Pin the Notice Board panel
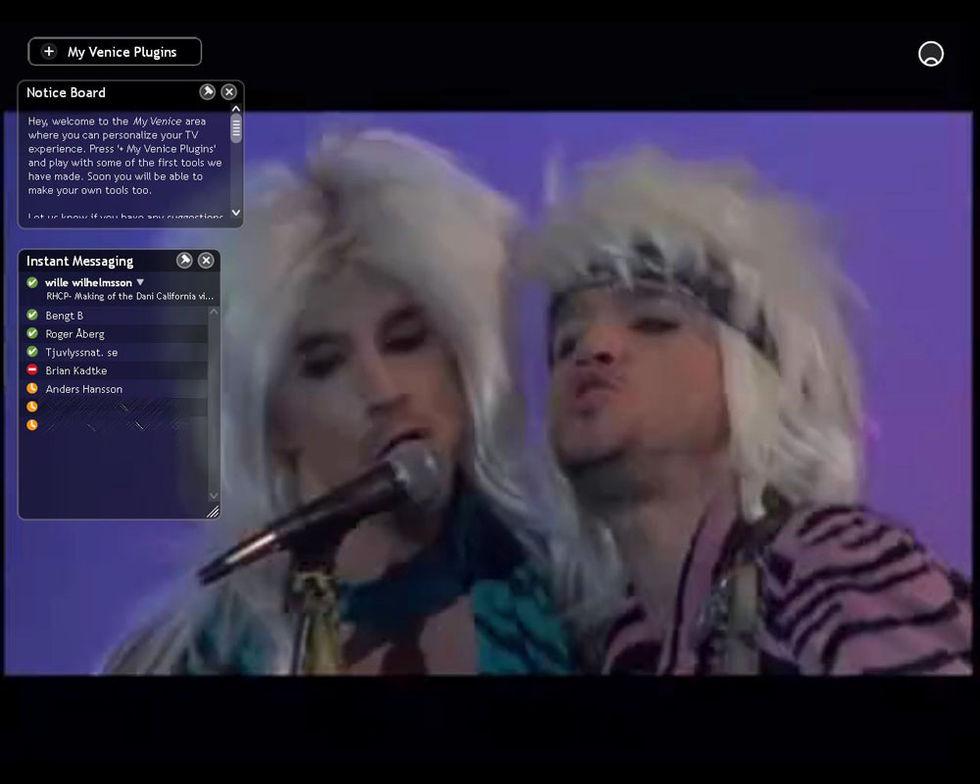980x784 pixels. [207, 92]
